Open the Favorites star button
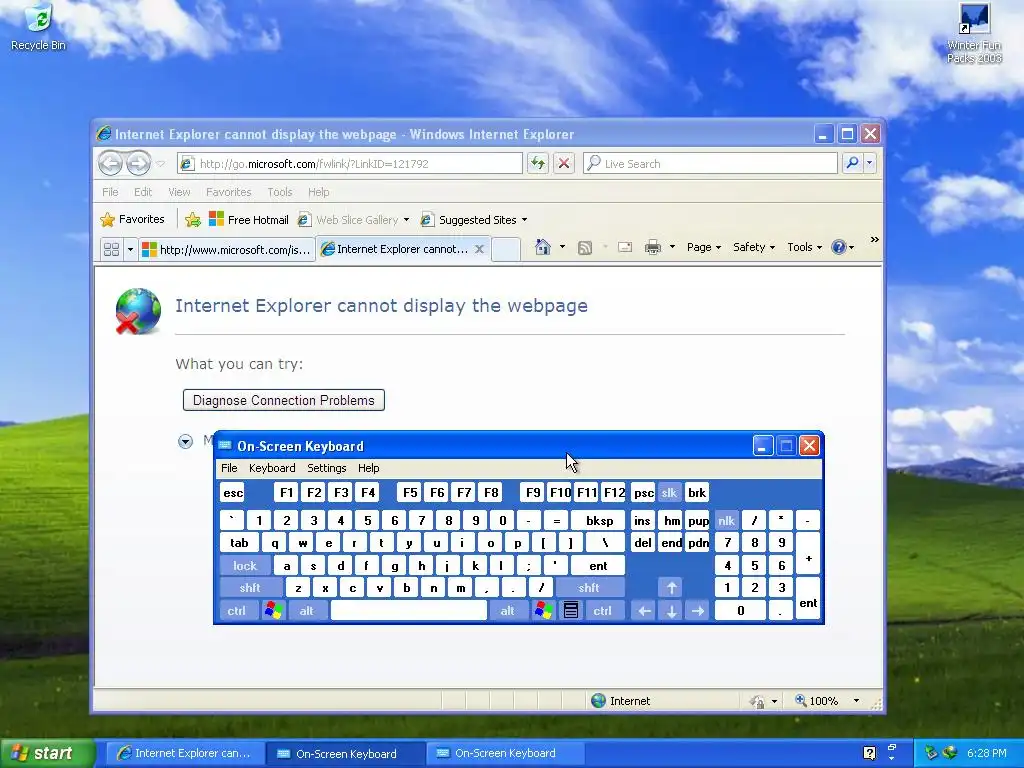The image size is (1024, 768). 132,219
